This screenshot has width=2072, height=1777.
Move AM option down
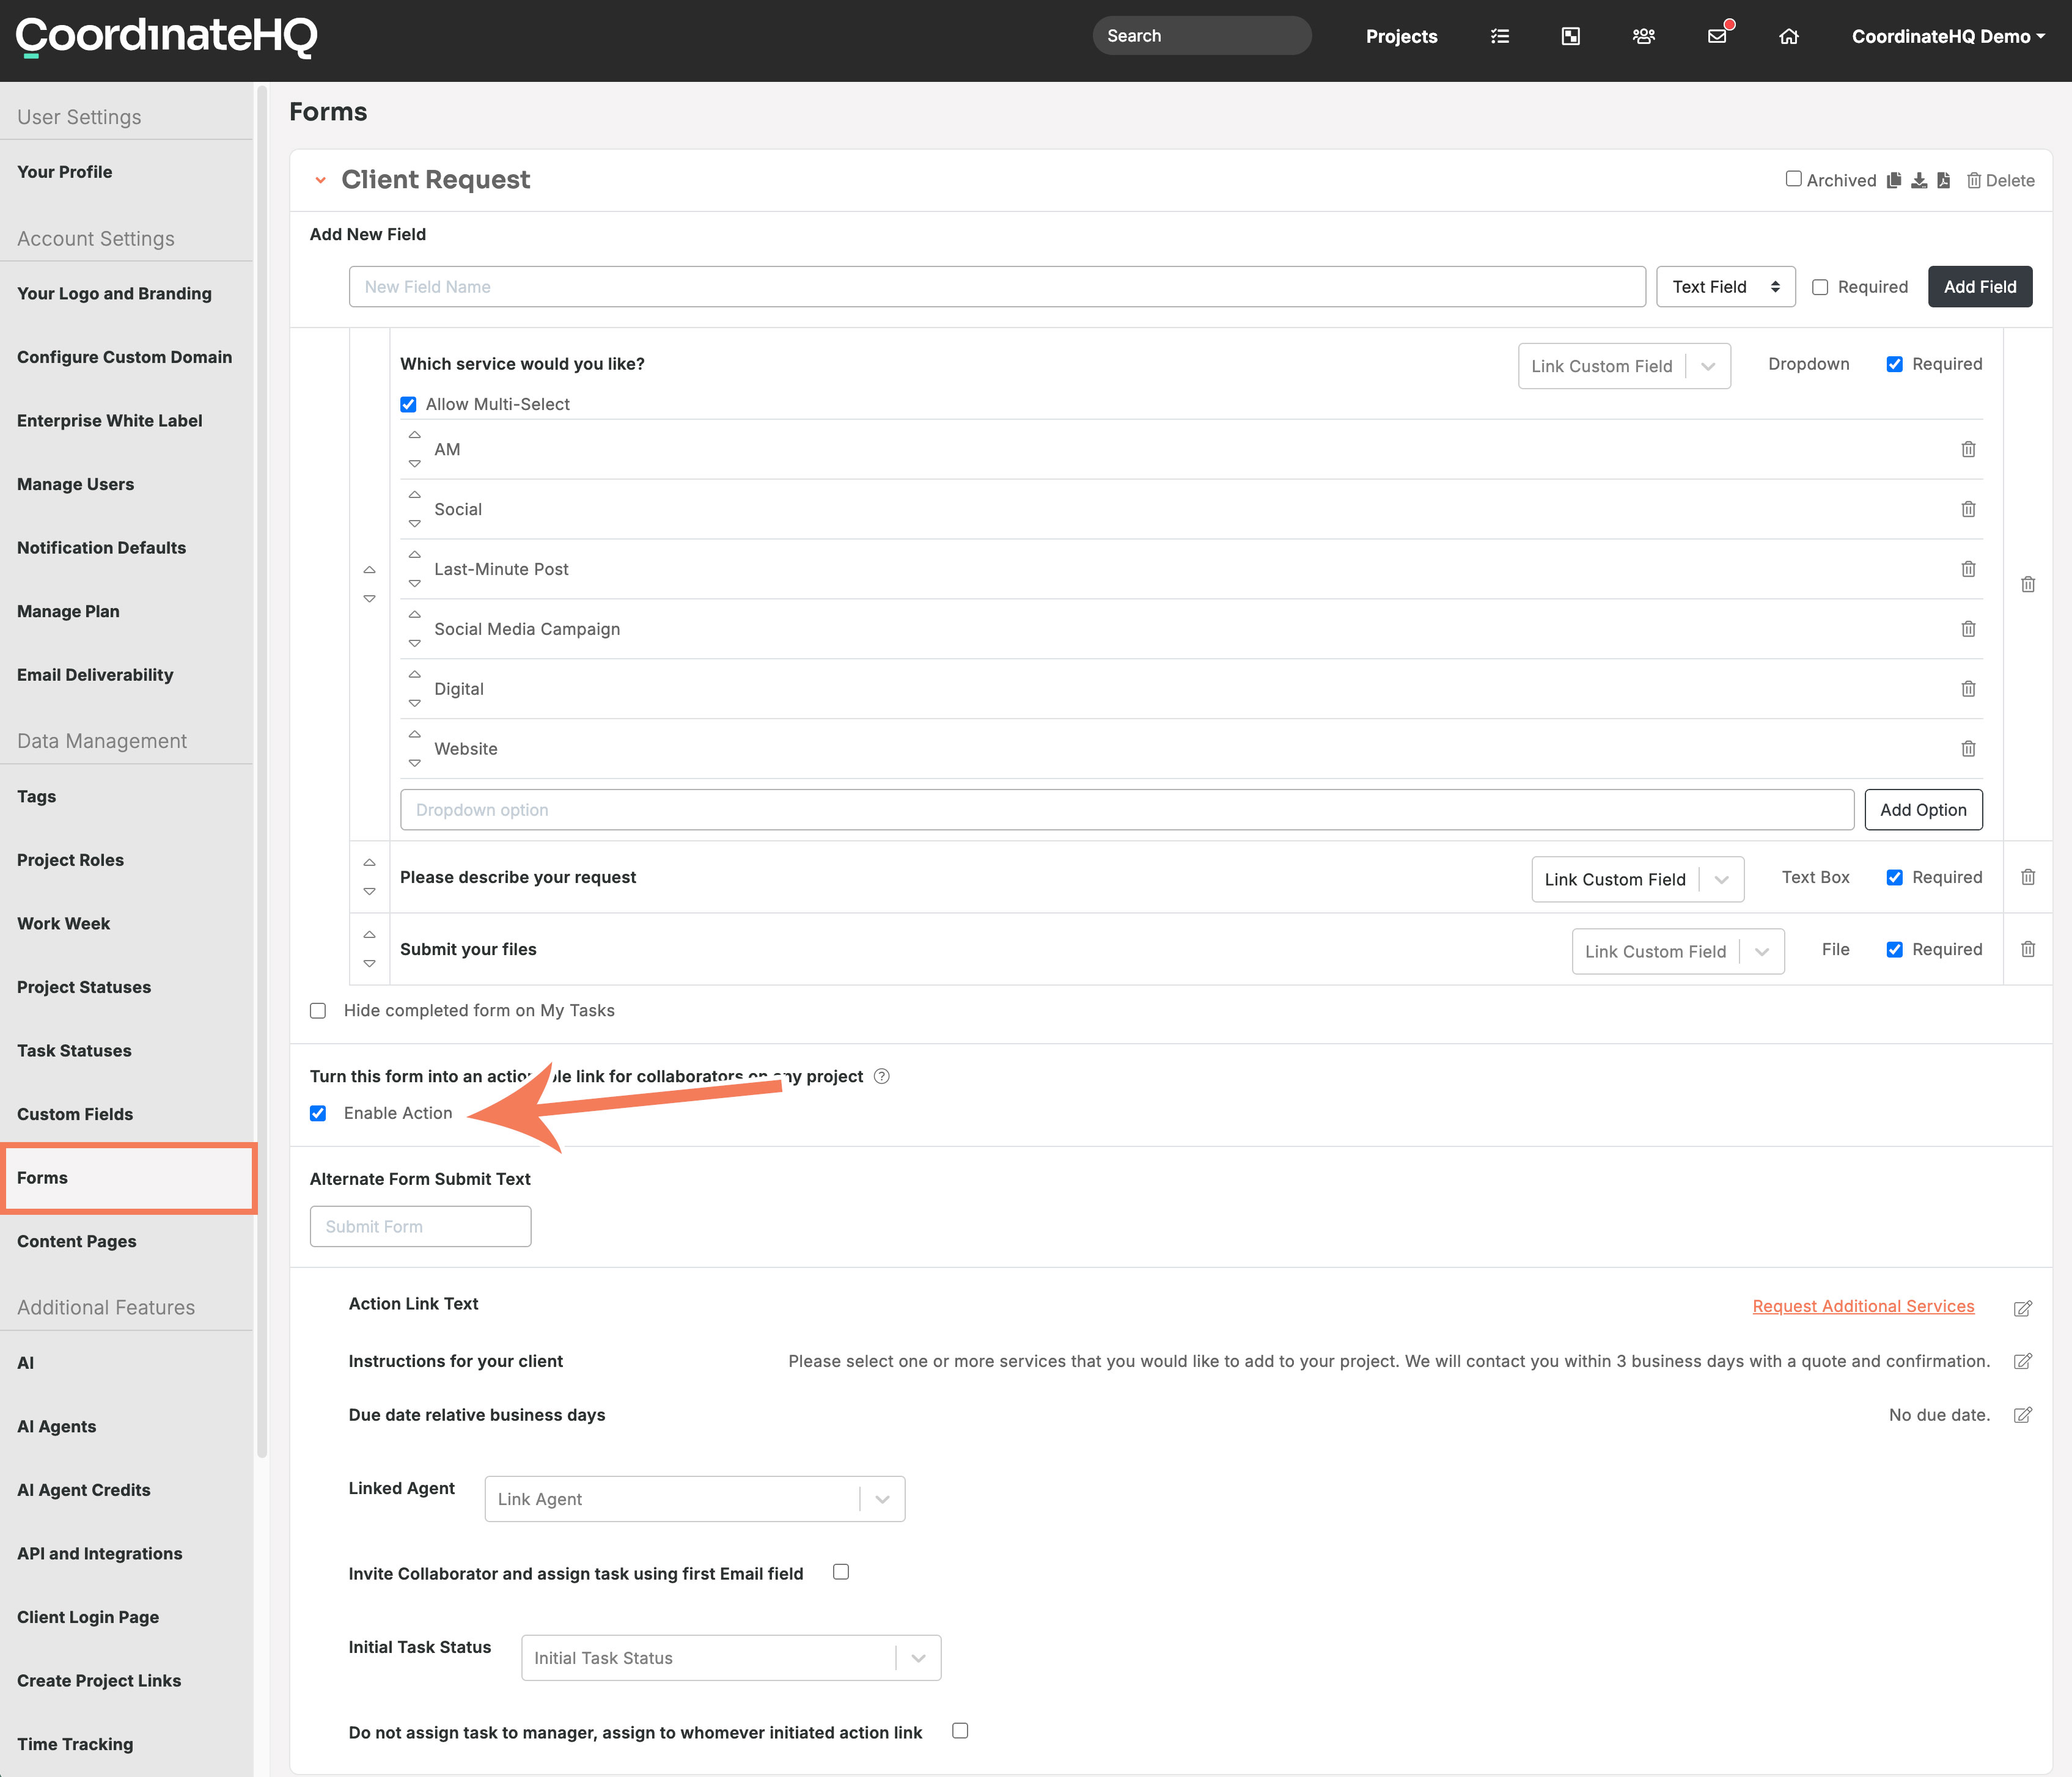pyautogui.click(x=414, y=464)
